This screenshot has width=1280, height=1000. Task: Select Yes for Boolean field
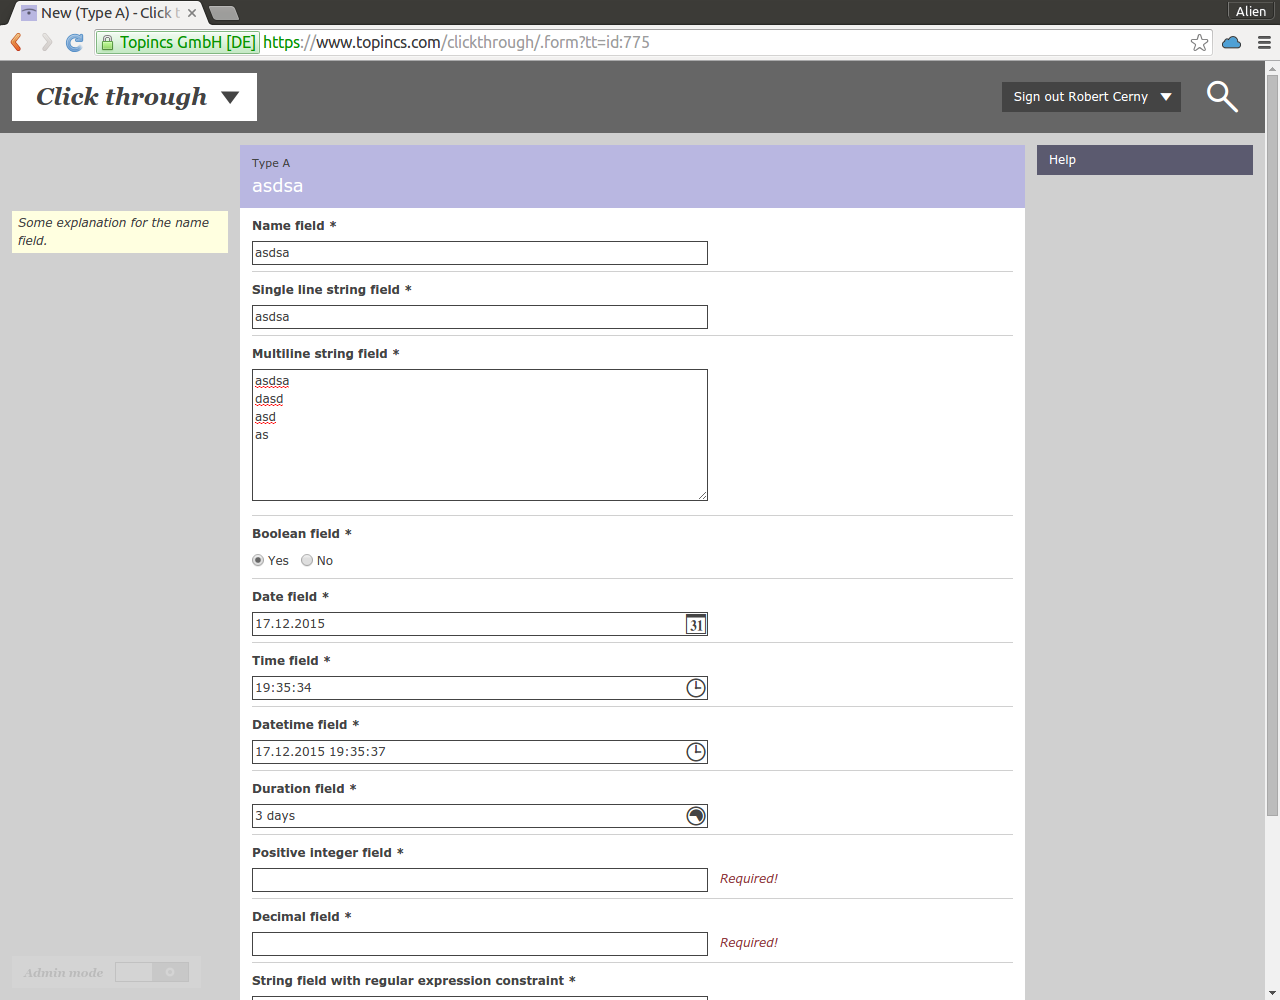258,561
